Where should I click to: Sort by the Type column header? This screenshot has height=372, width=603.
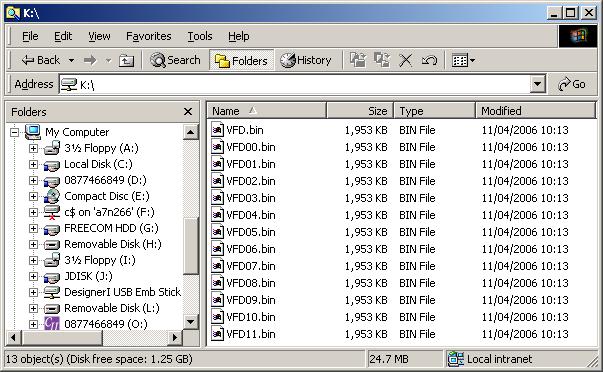[435, 111]
